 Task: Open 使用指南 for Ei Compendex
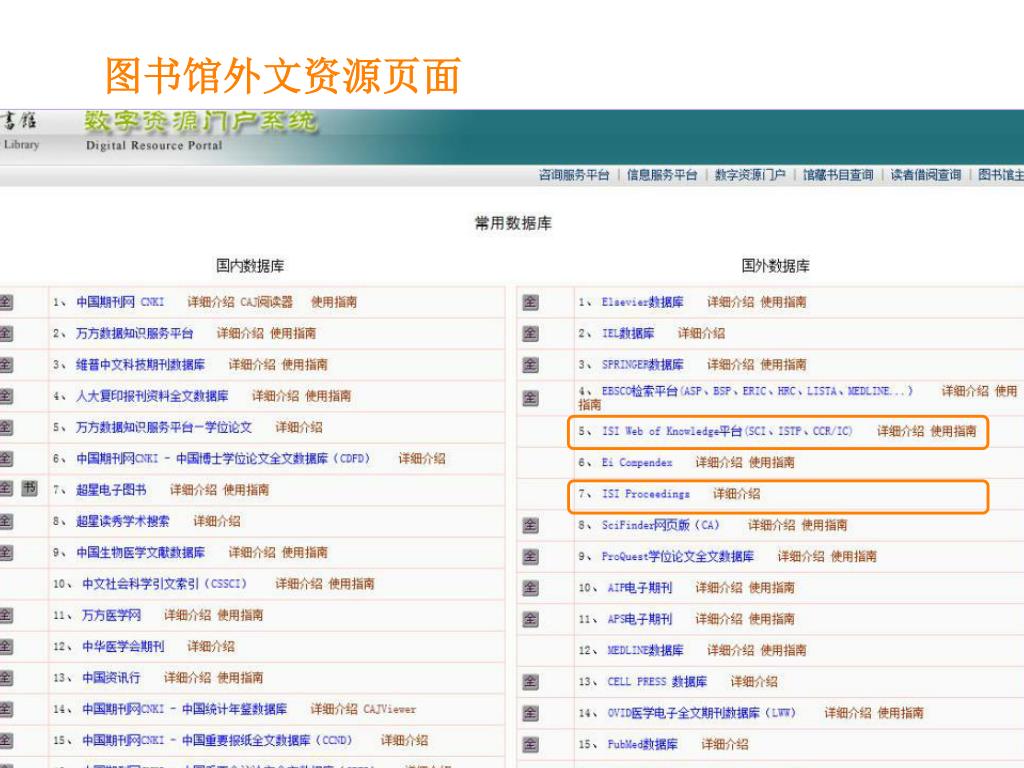(772, 462)
